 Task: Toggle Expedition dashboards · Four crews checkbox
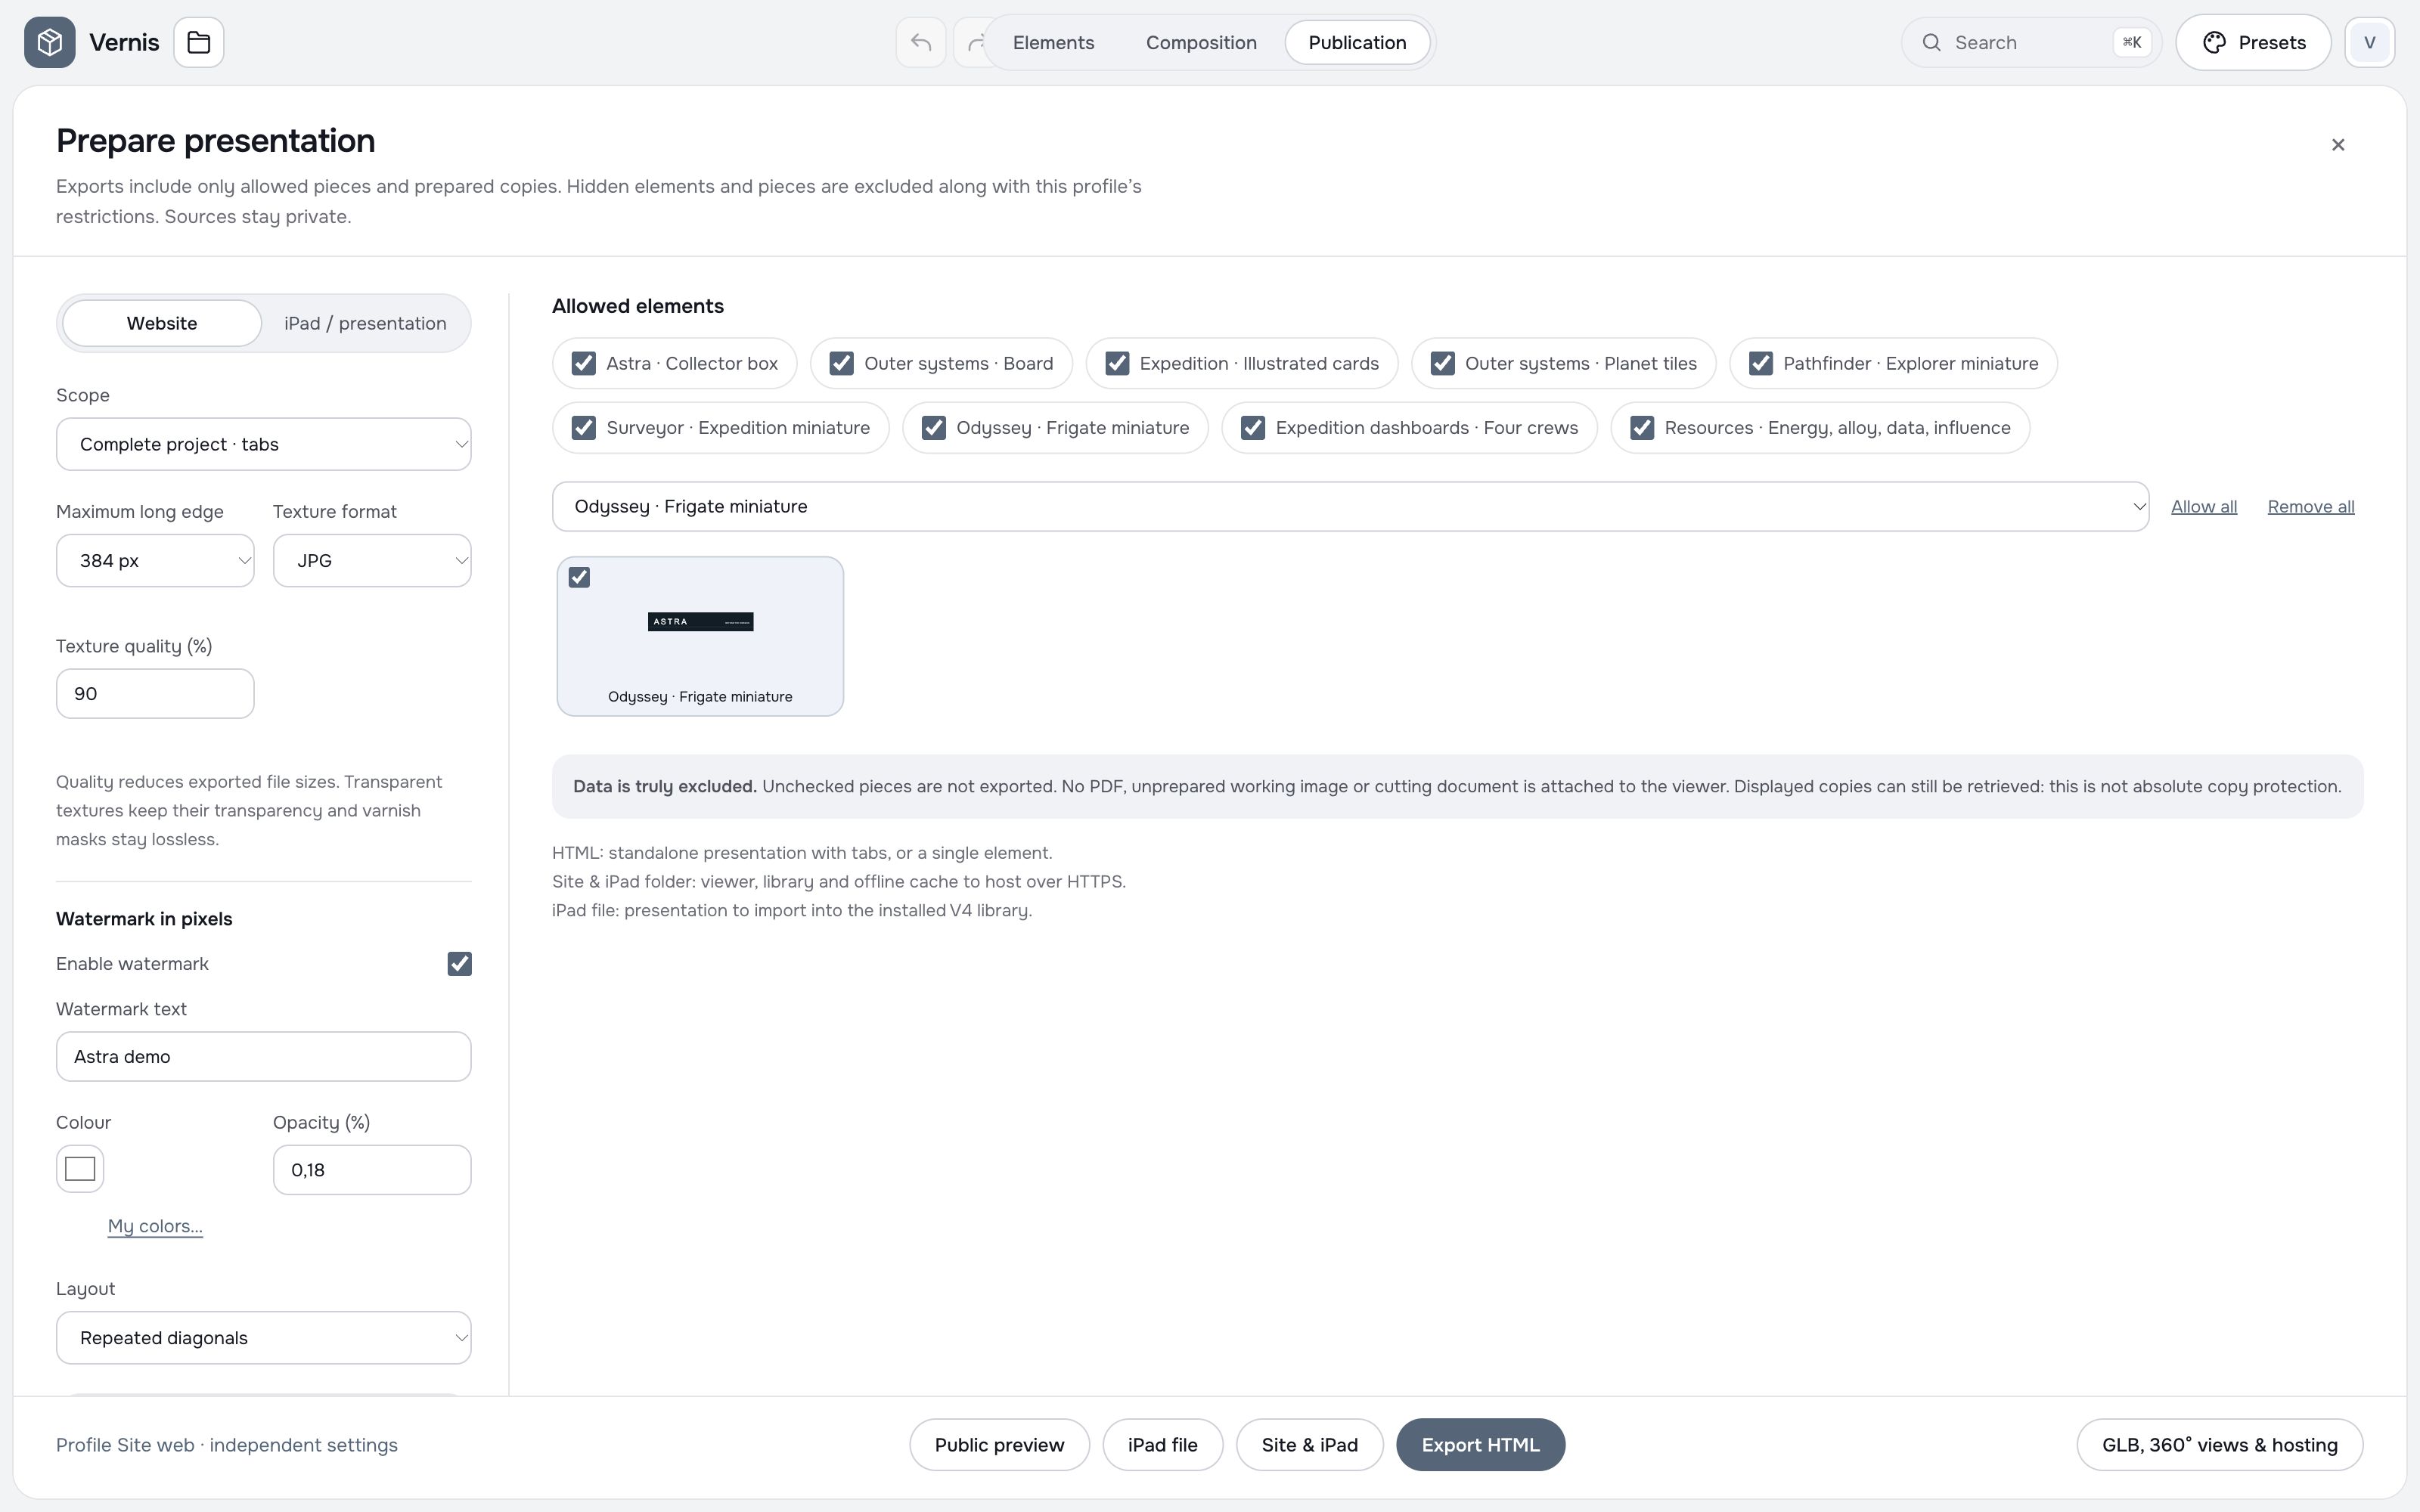(x=1253, y=428)
